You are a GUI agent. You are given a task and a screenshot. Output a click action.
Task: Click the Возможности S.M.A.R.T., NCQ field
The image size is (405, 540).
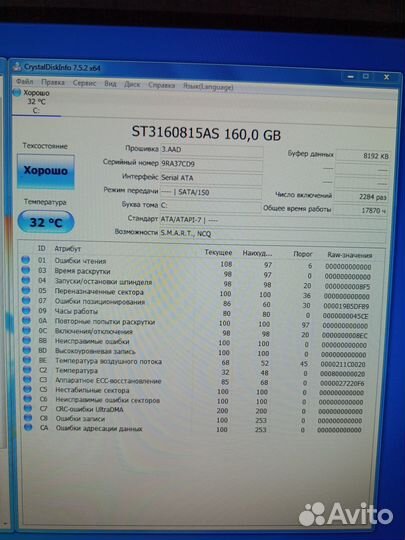point(273,235)
